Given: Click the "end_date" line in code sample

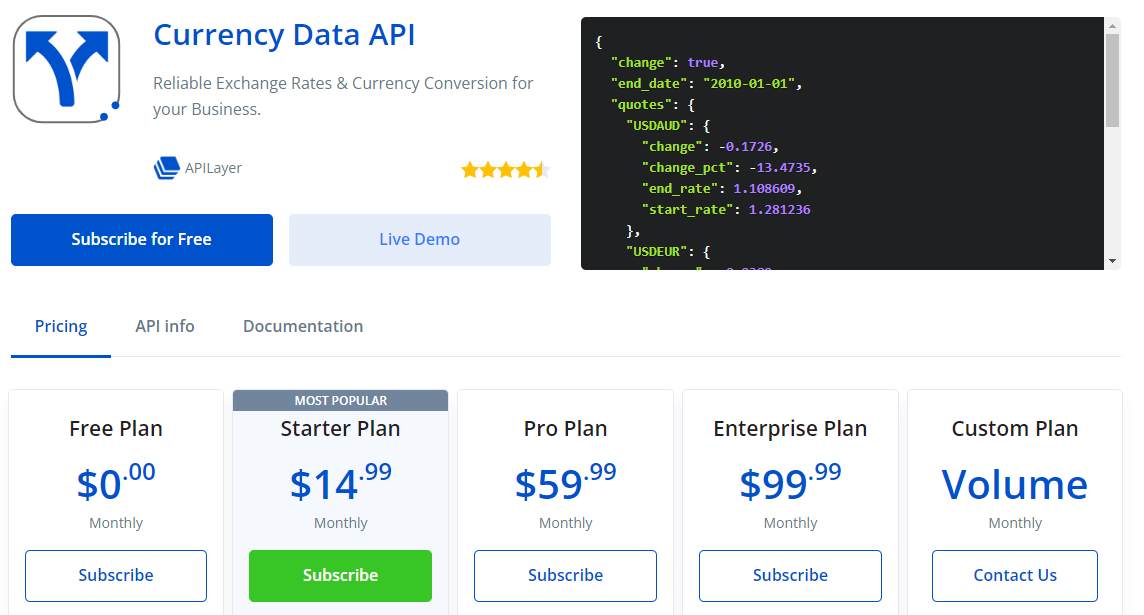Looking at the screenshot, I should point(706,83).
